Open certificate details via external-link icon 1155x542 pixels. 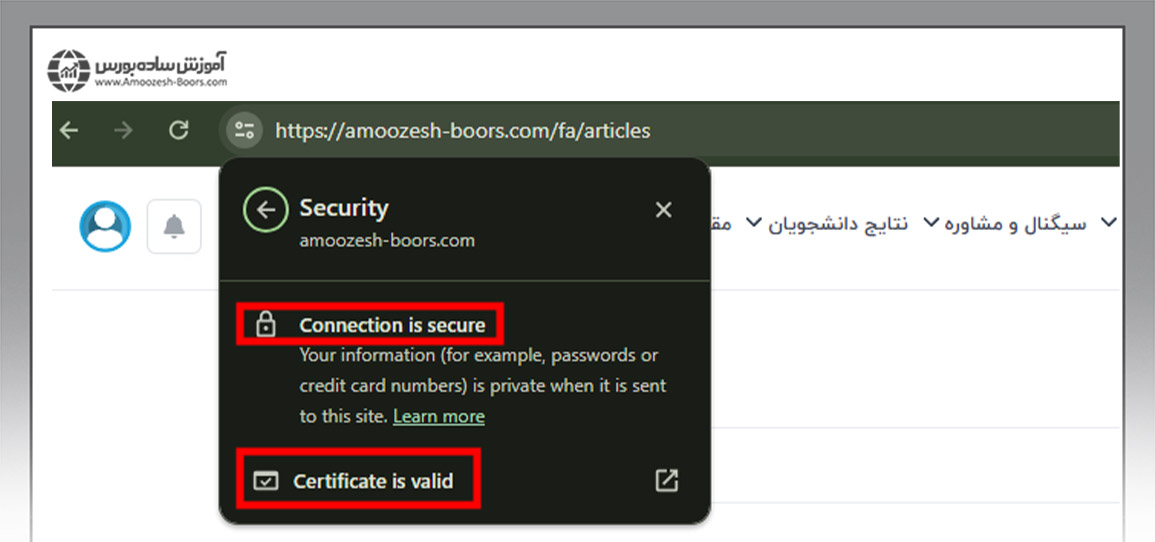(x=666, y=480)
